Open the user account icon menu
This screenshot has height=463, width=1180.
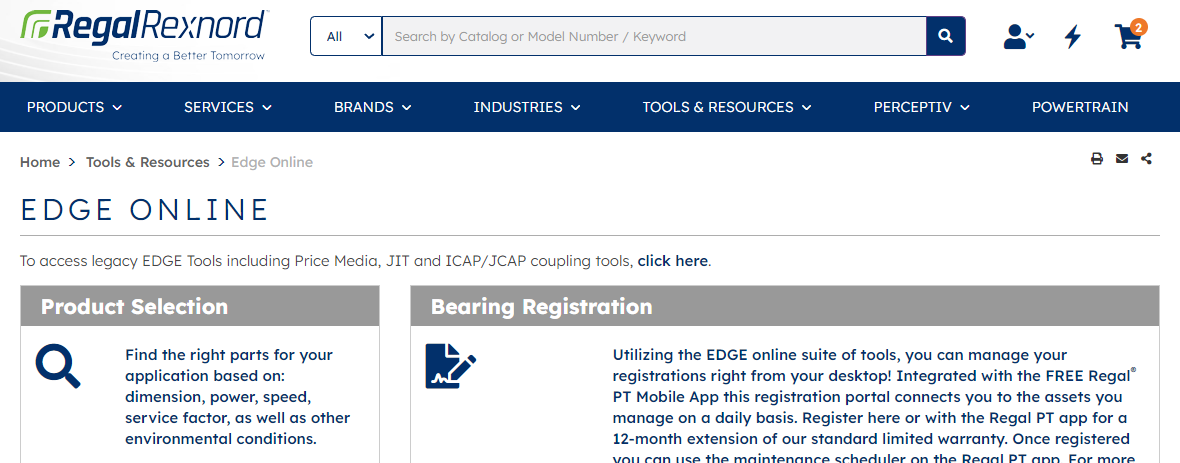pos(1018,36)
